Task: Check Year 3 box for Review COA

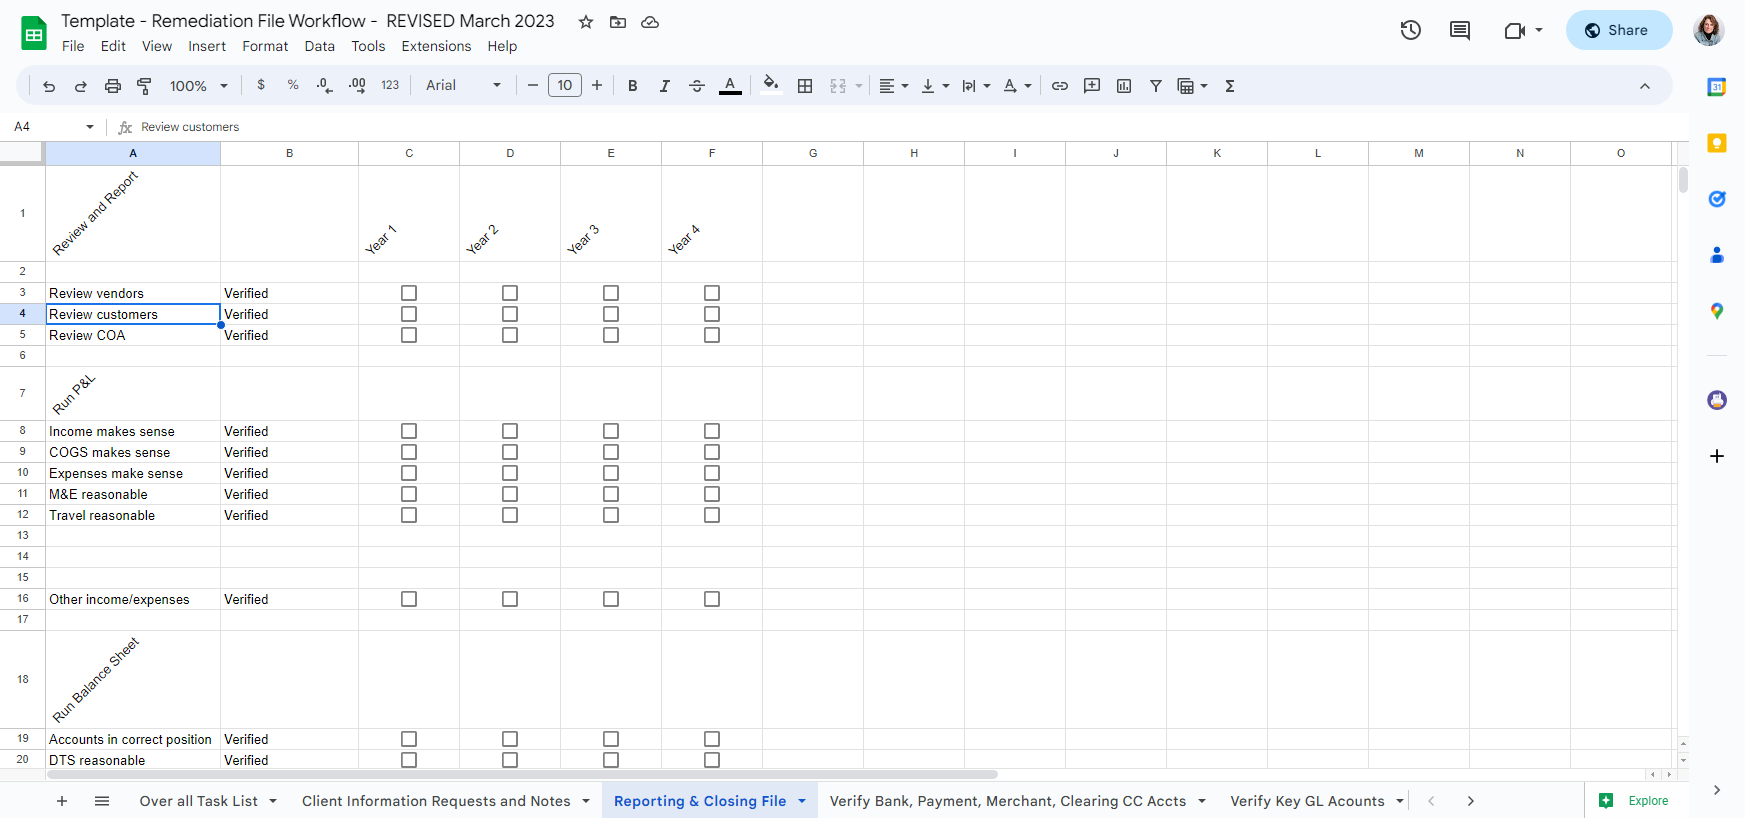Action: (611, 335)
